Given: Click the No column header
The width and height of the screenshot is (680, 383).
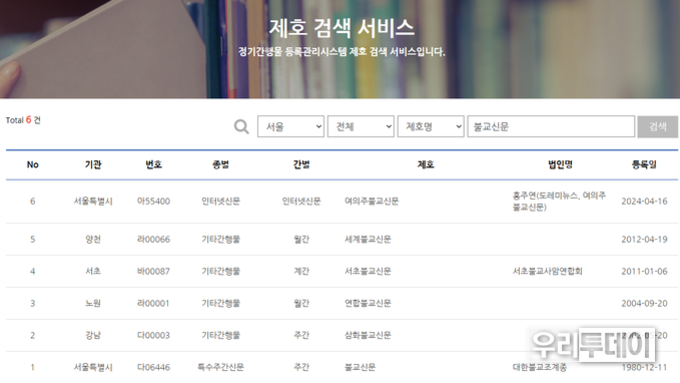Looking at the screenshot, I should click(x=33, y=164).
